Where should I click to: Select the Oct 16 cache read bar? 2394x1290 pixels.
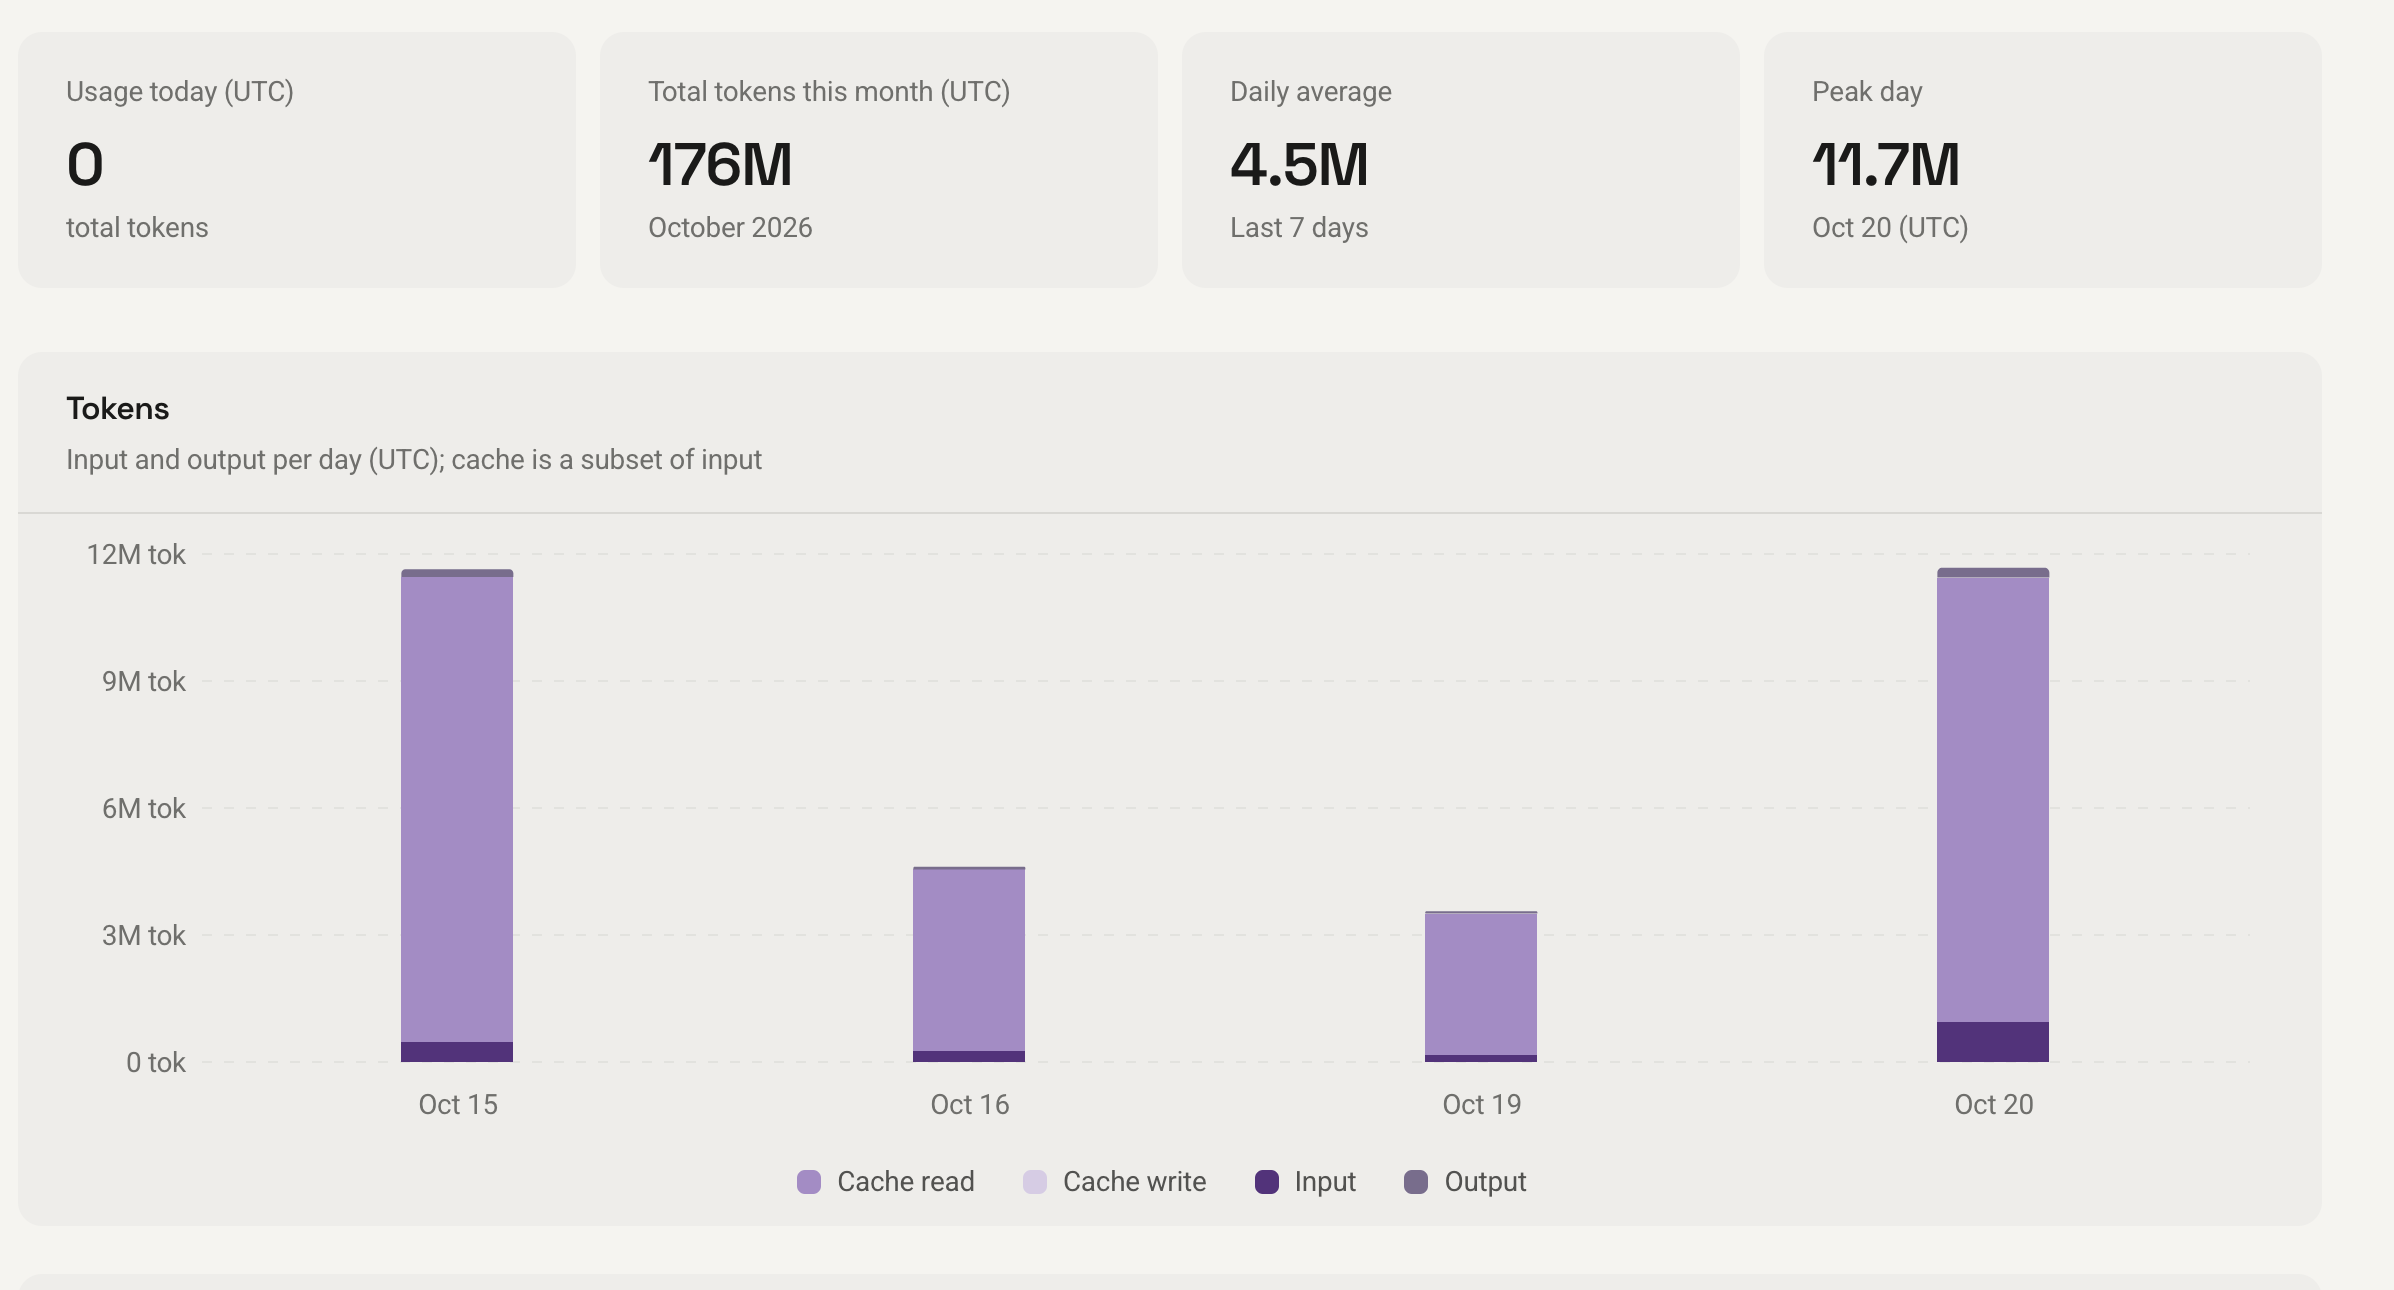(x=969, y=960)
